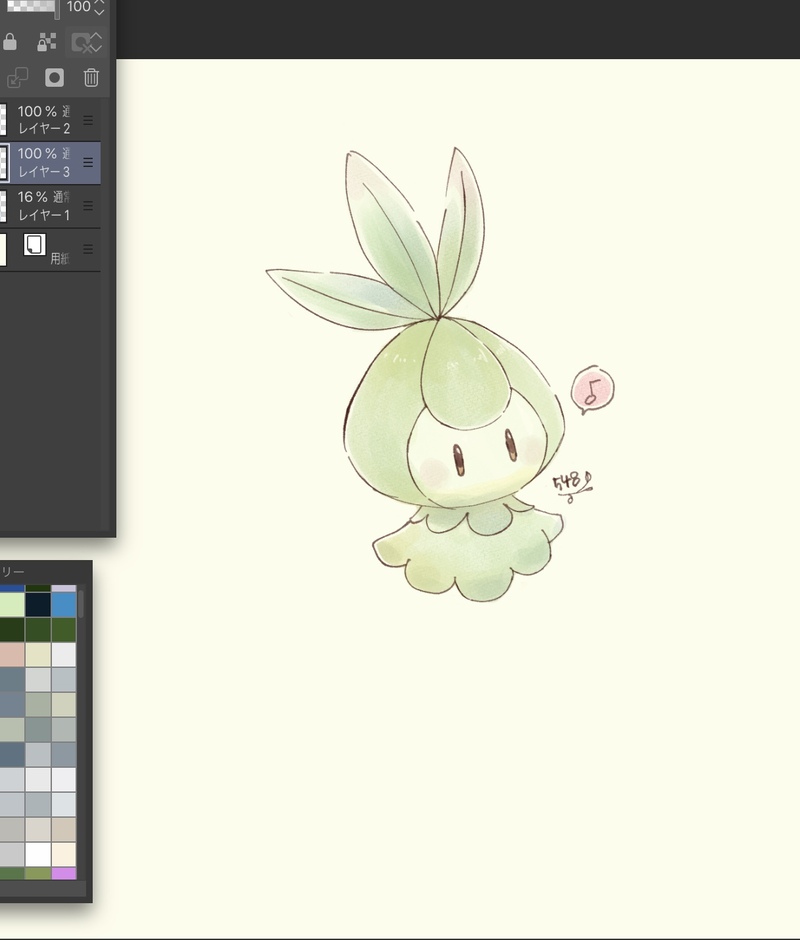Click the Transfer to Lower Layer icon
Screen dimensions: 800x940
[17, 77]
